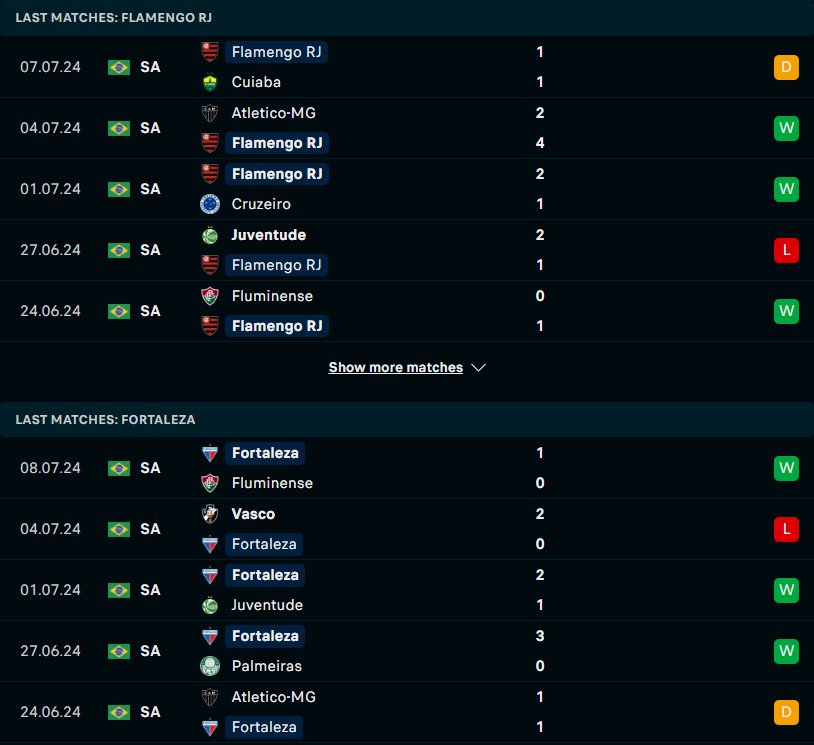
Task: Click Brazil flag on 27.06.24 Juventude-Flamengo row
Action: click(119, 250)
